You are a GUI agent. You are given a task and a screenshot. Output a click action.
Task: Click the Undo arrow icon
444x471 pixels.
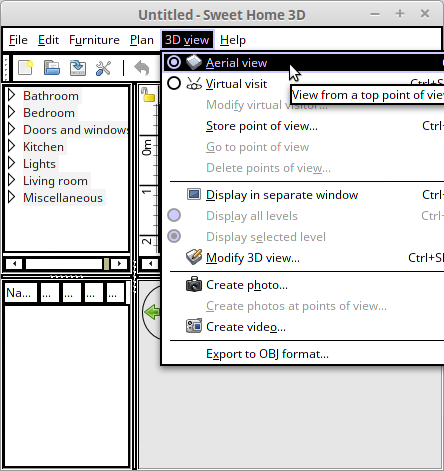142,68
